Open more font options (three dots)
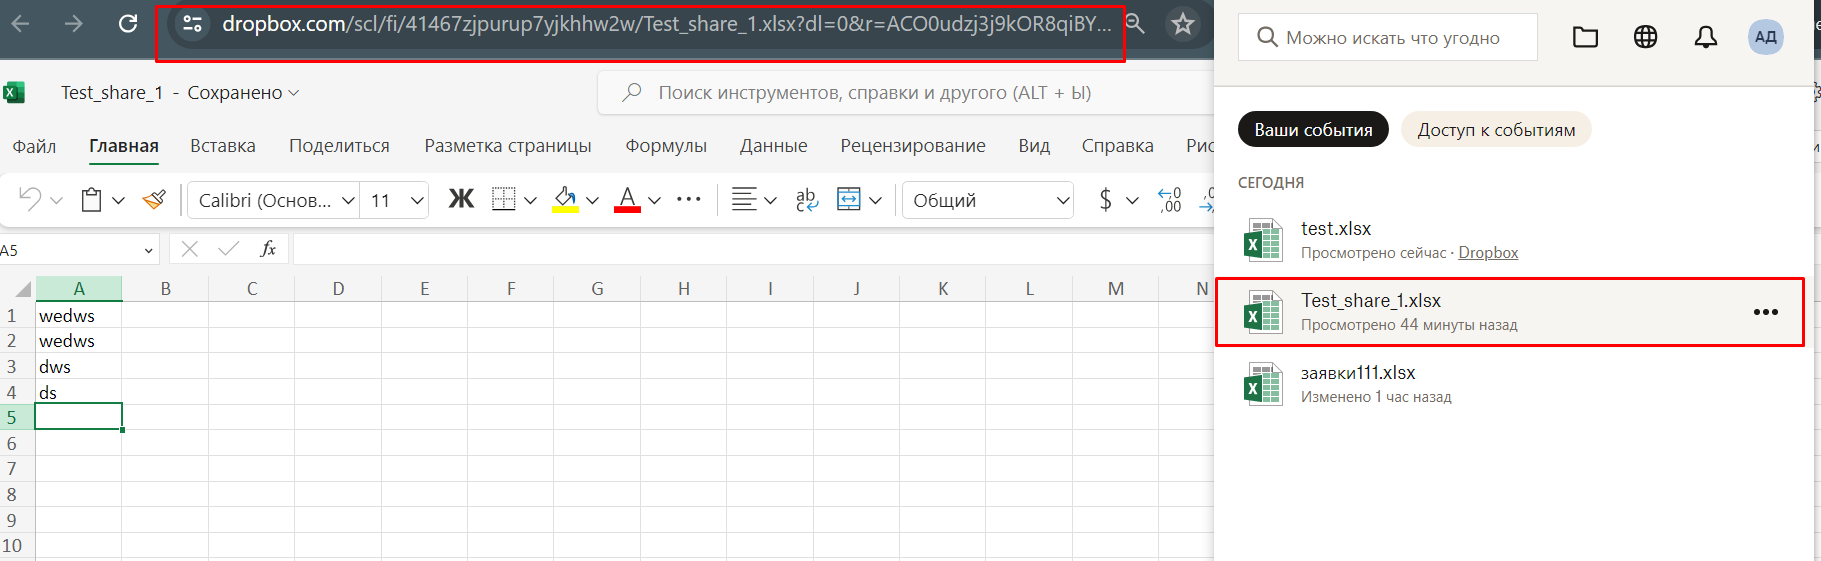Viewport: 1821px width, 561px height. coord(689,199)
